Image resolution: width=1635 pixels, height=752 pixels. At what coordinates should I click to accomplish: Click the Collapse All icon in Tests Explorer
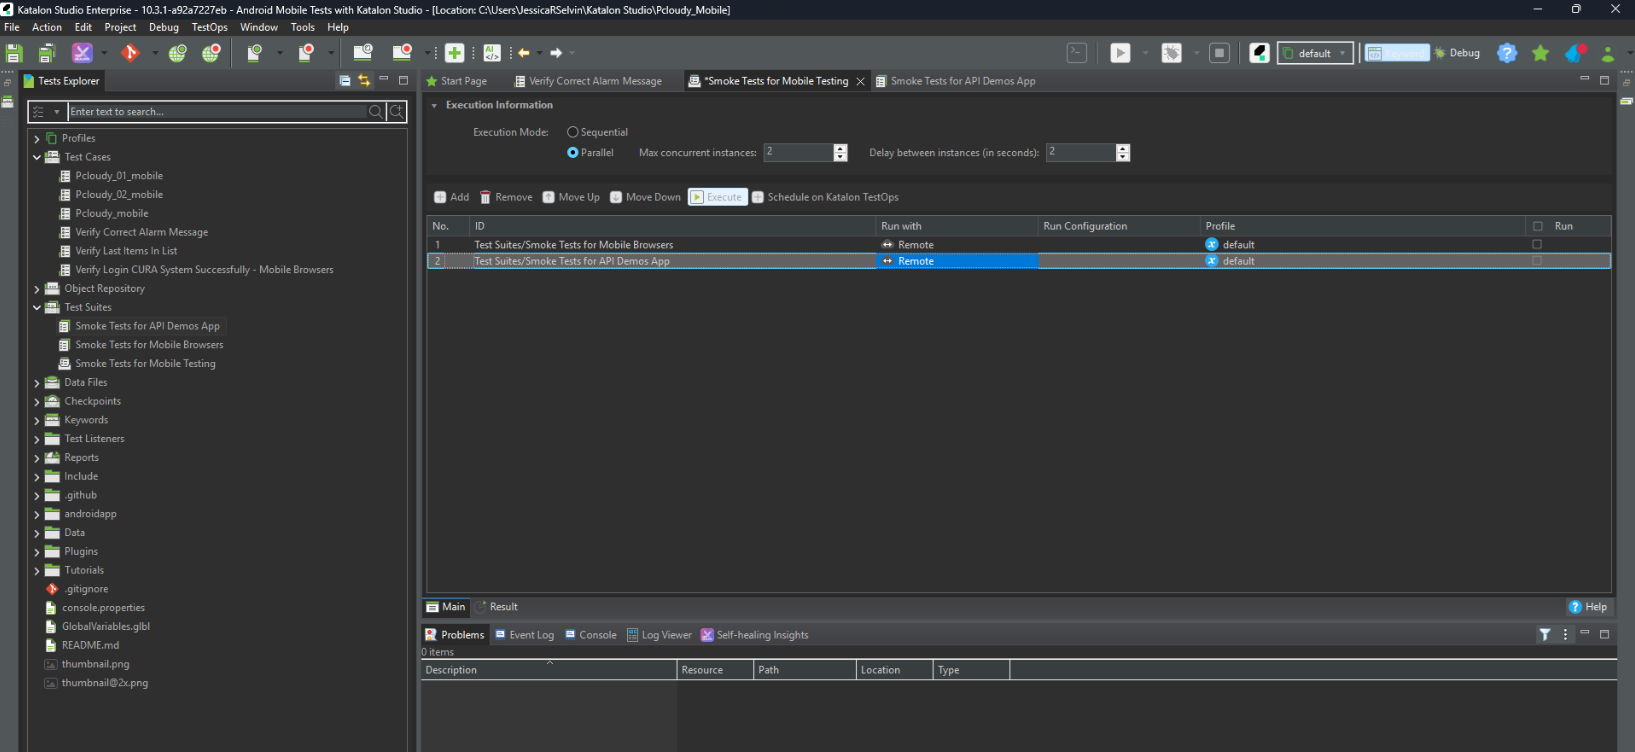(x=345, y=81)
